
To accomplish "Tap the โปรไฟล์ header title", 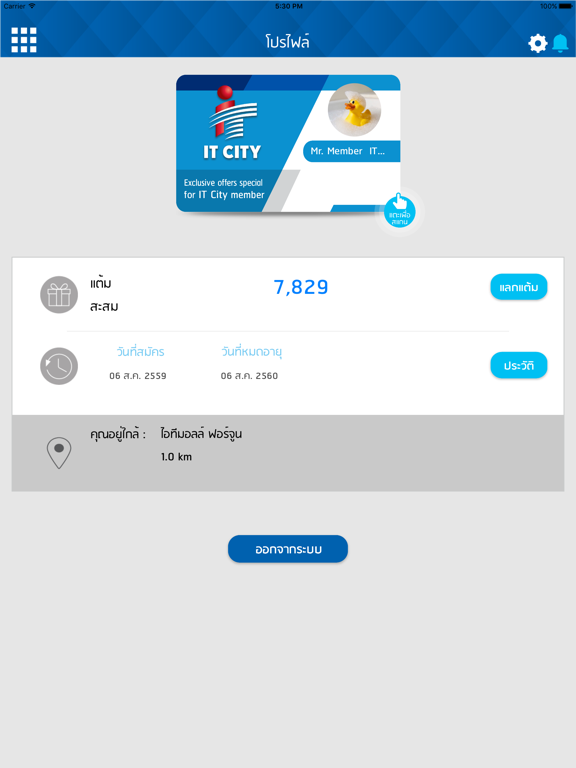I will coord(288,42).
